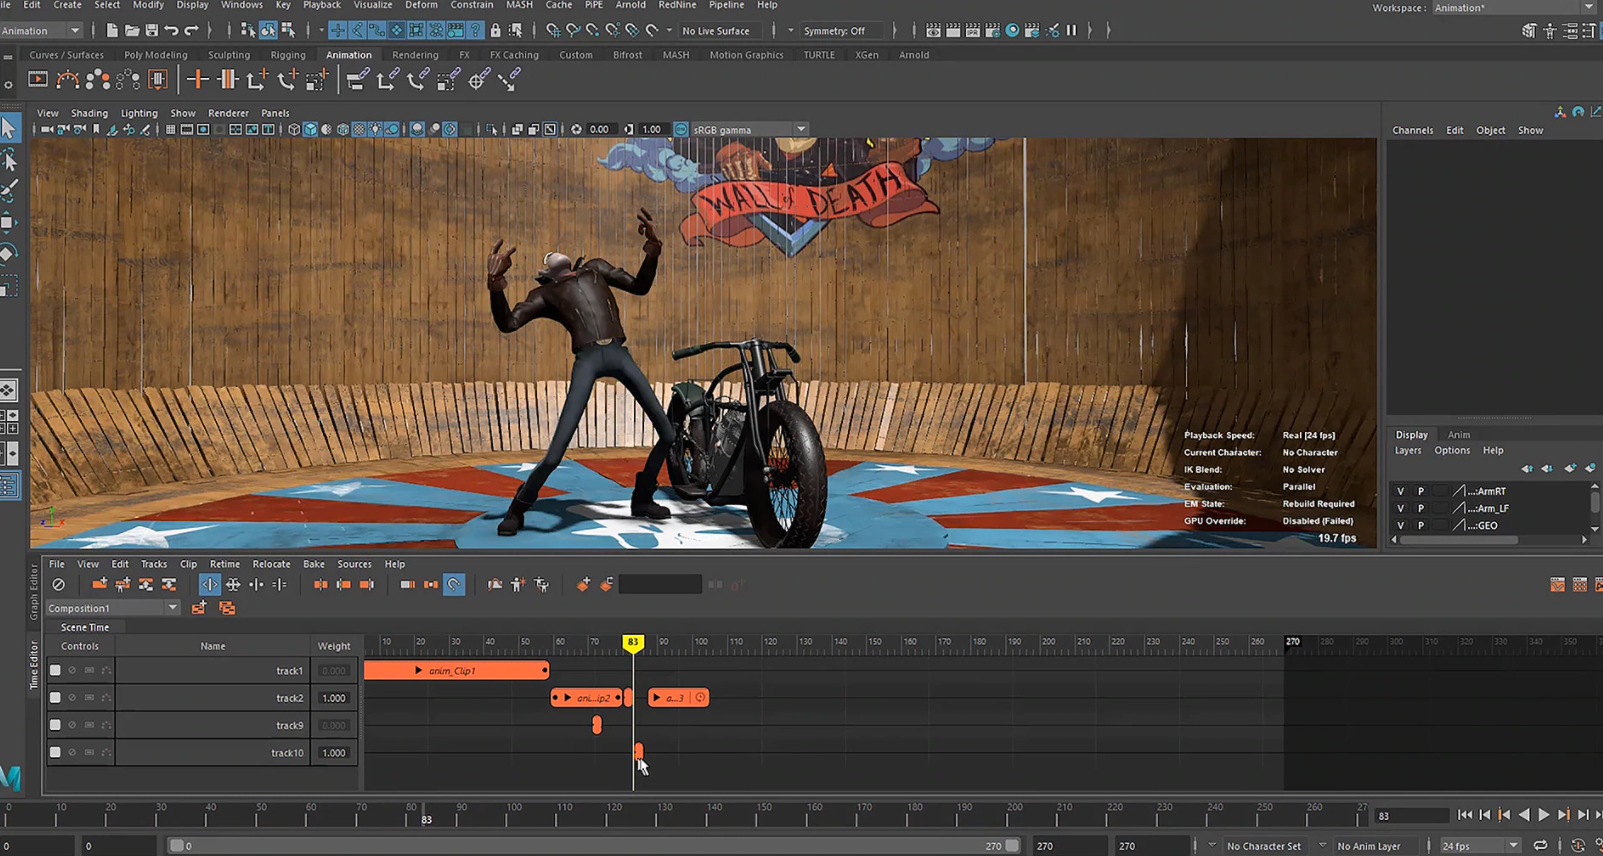Expand the sRGB gamma view transform dropdown

coord(801,129)
